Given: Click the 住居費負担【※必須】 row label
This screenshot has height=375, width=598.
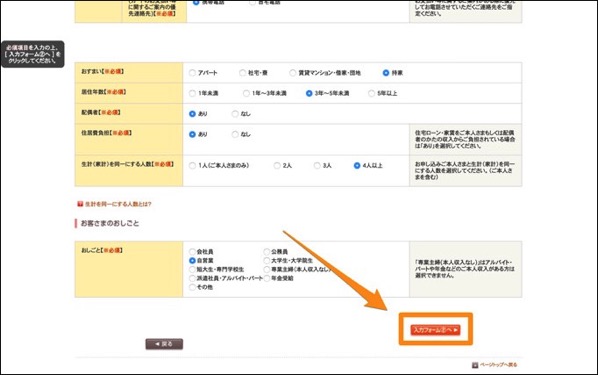Looking at the screenshot, I should [x=106, y=133].
